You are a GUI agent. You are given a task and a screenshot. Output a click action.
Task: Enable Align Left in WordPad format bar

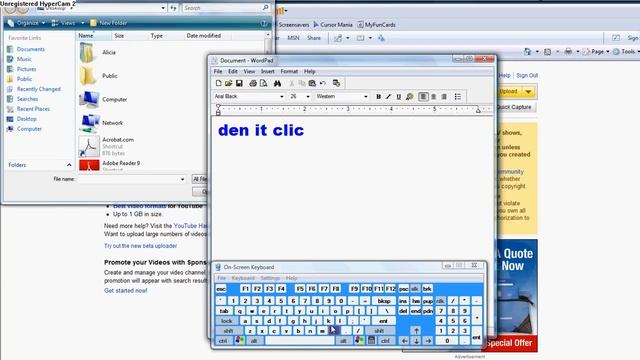[x=423, y=97]
